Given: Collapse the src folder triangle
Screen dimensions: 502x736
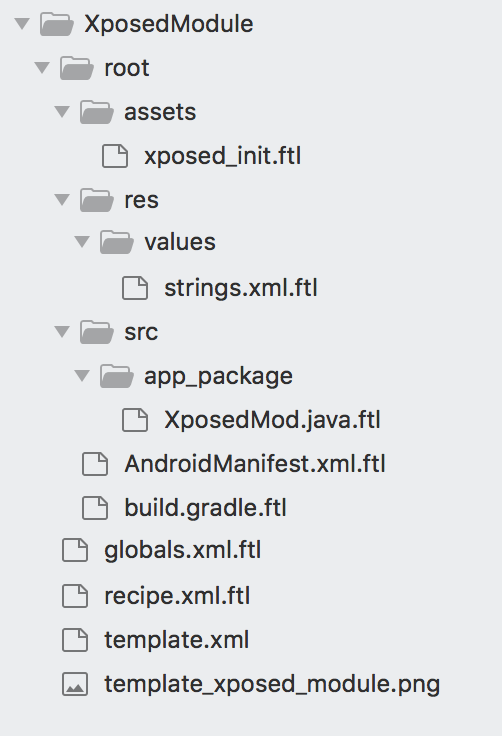Looking at the screenshot, I should (x=62, y=332).
